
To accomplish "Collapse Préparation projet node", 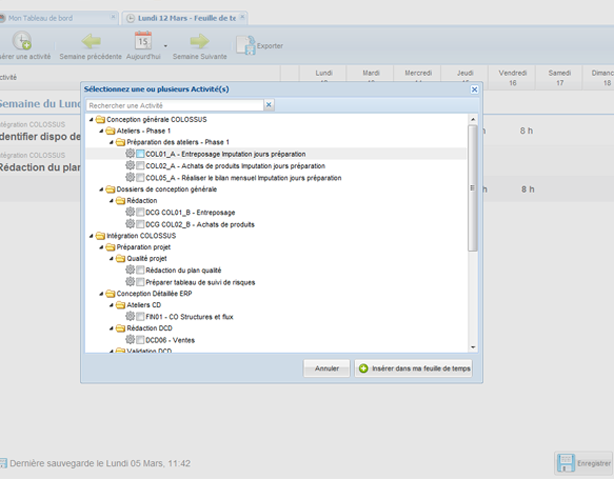I will (x=101, y=247).
